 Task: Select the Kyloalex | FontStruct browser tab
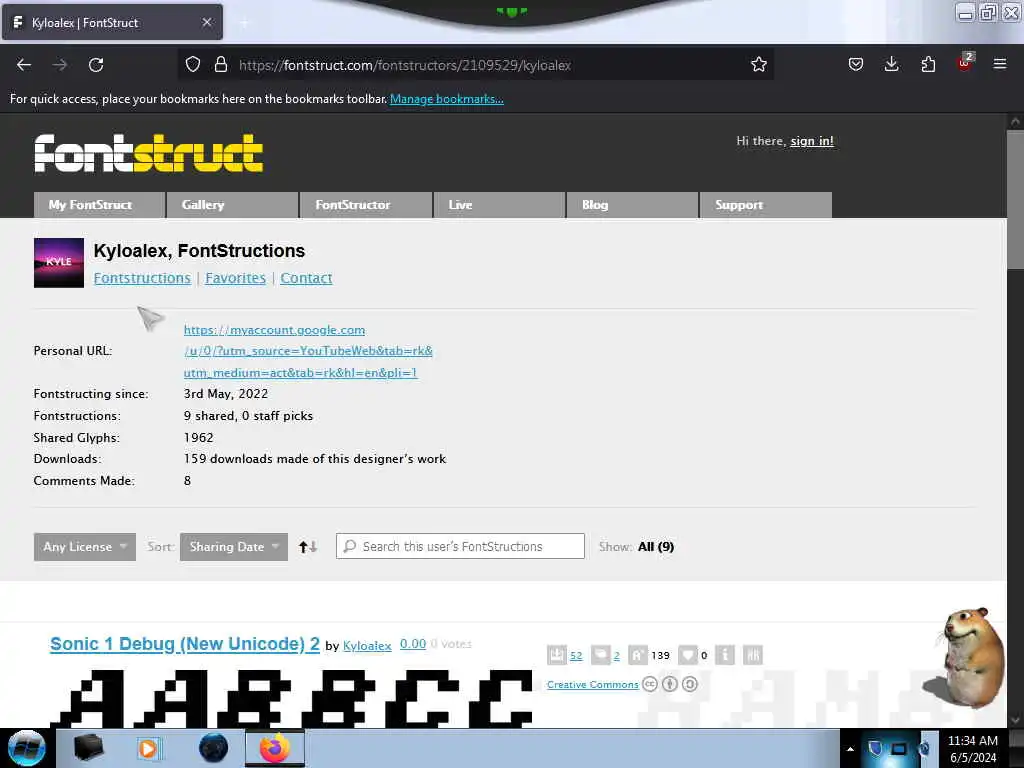click(112, 23)
